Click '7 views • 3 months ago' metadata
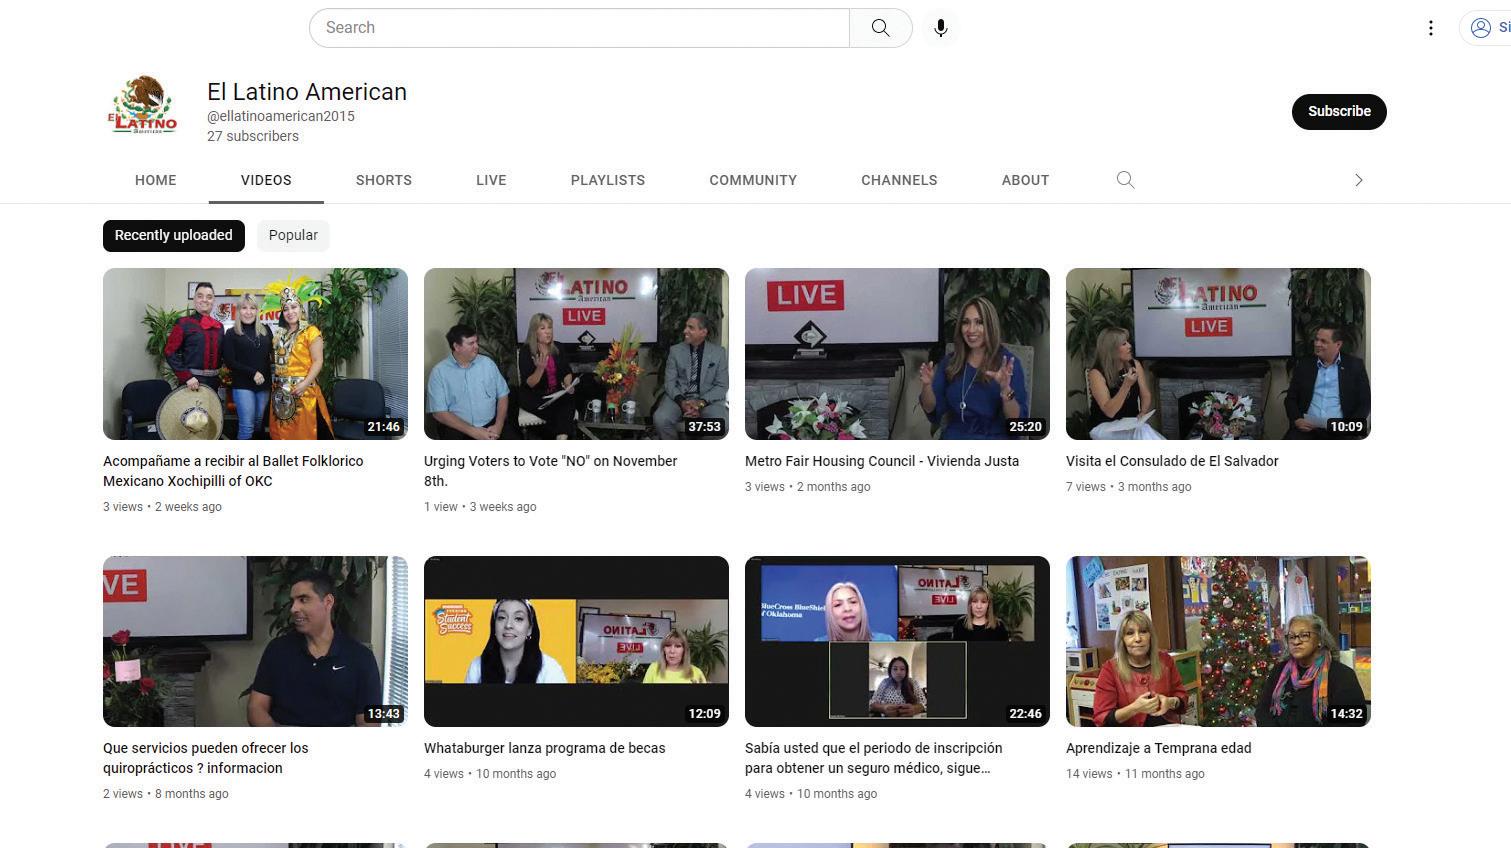This screenshot has height=848, width=1511. pos(1129,487)
